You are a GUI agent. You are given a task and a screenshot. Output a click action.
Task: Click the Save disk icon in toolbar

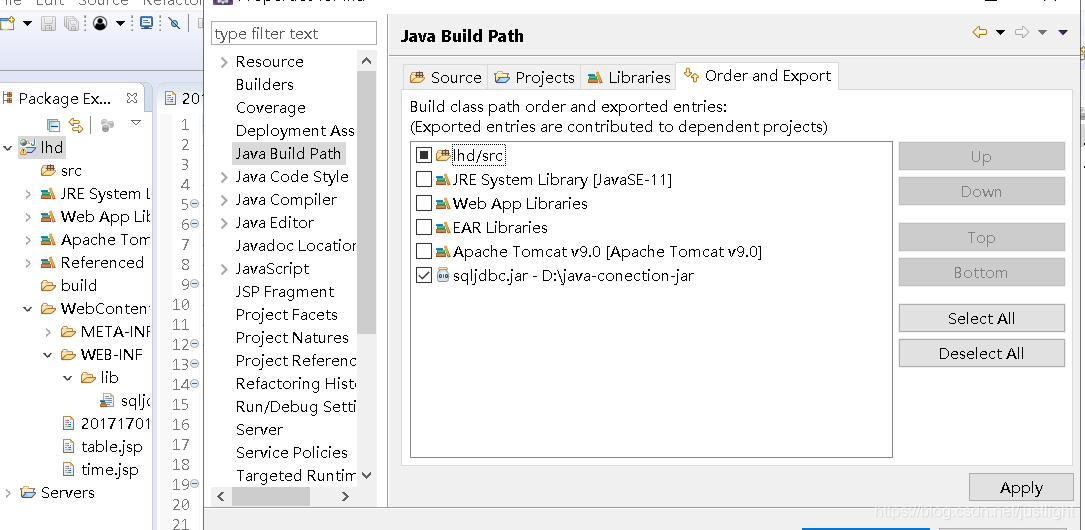48,24
